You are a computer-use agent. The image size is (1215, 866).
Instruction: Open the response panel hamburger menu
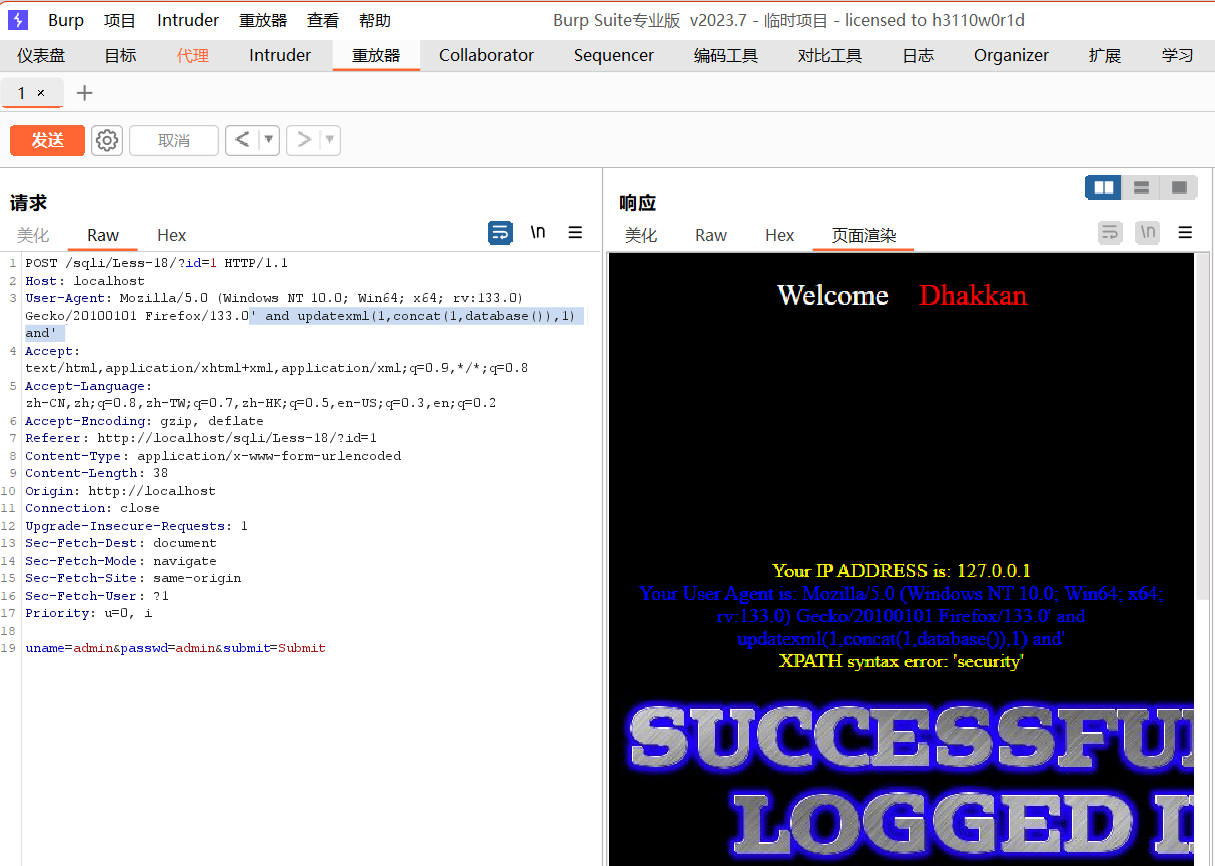tap(1185, 233)
